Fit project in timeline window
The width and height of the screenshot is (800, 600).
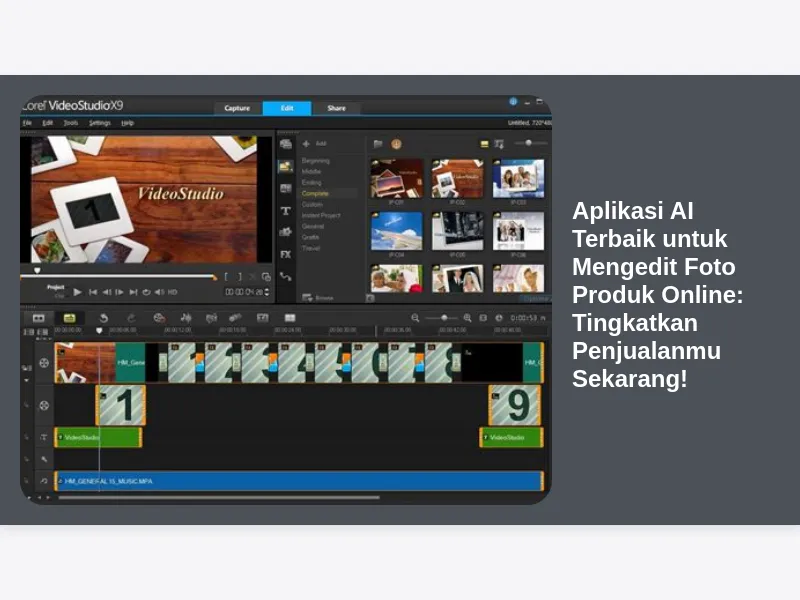483,318
